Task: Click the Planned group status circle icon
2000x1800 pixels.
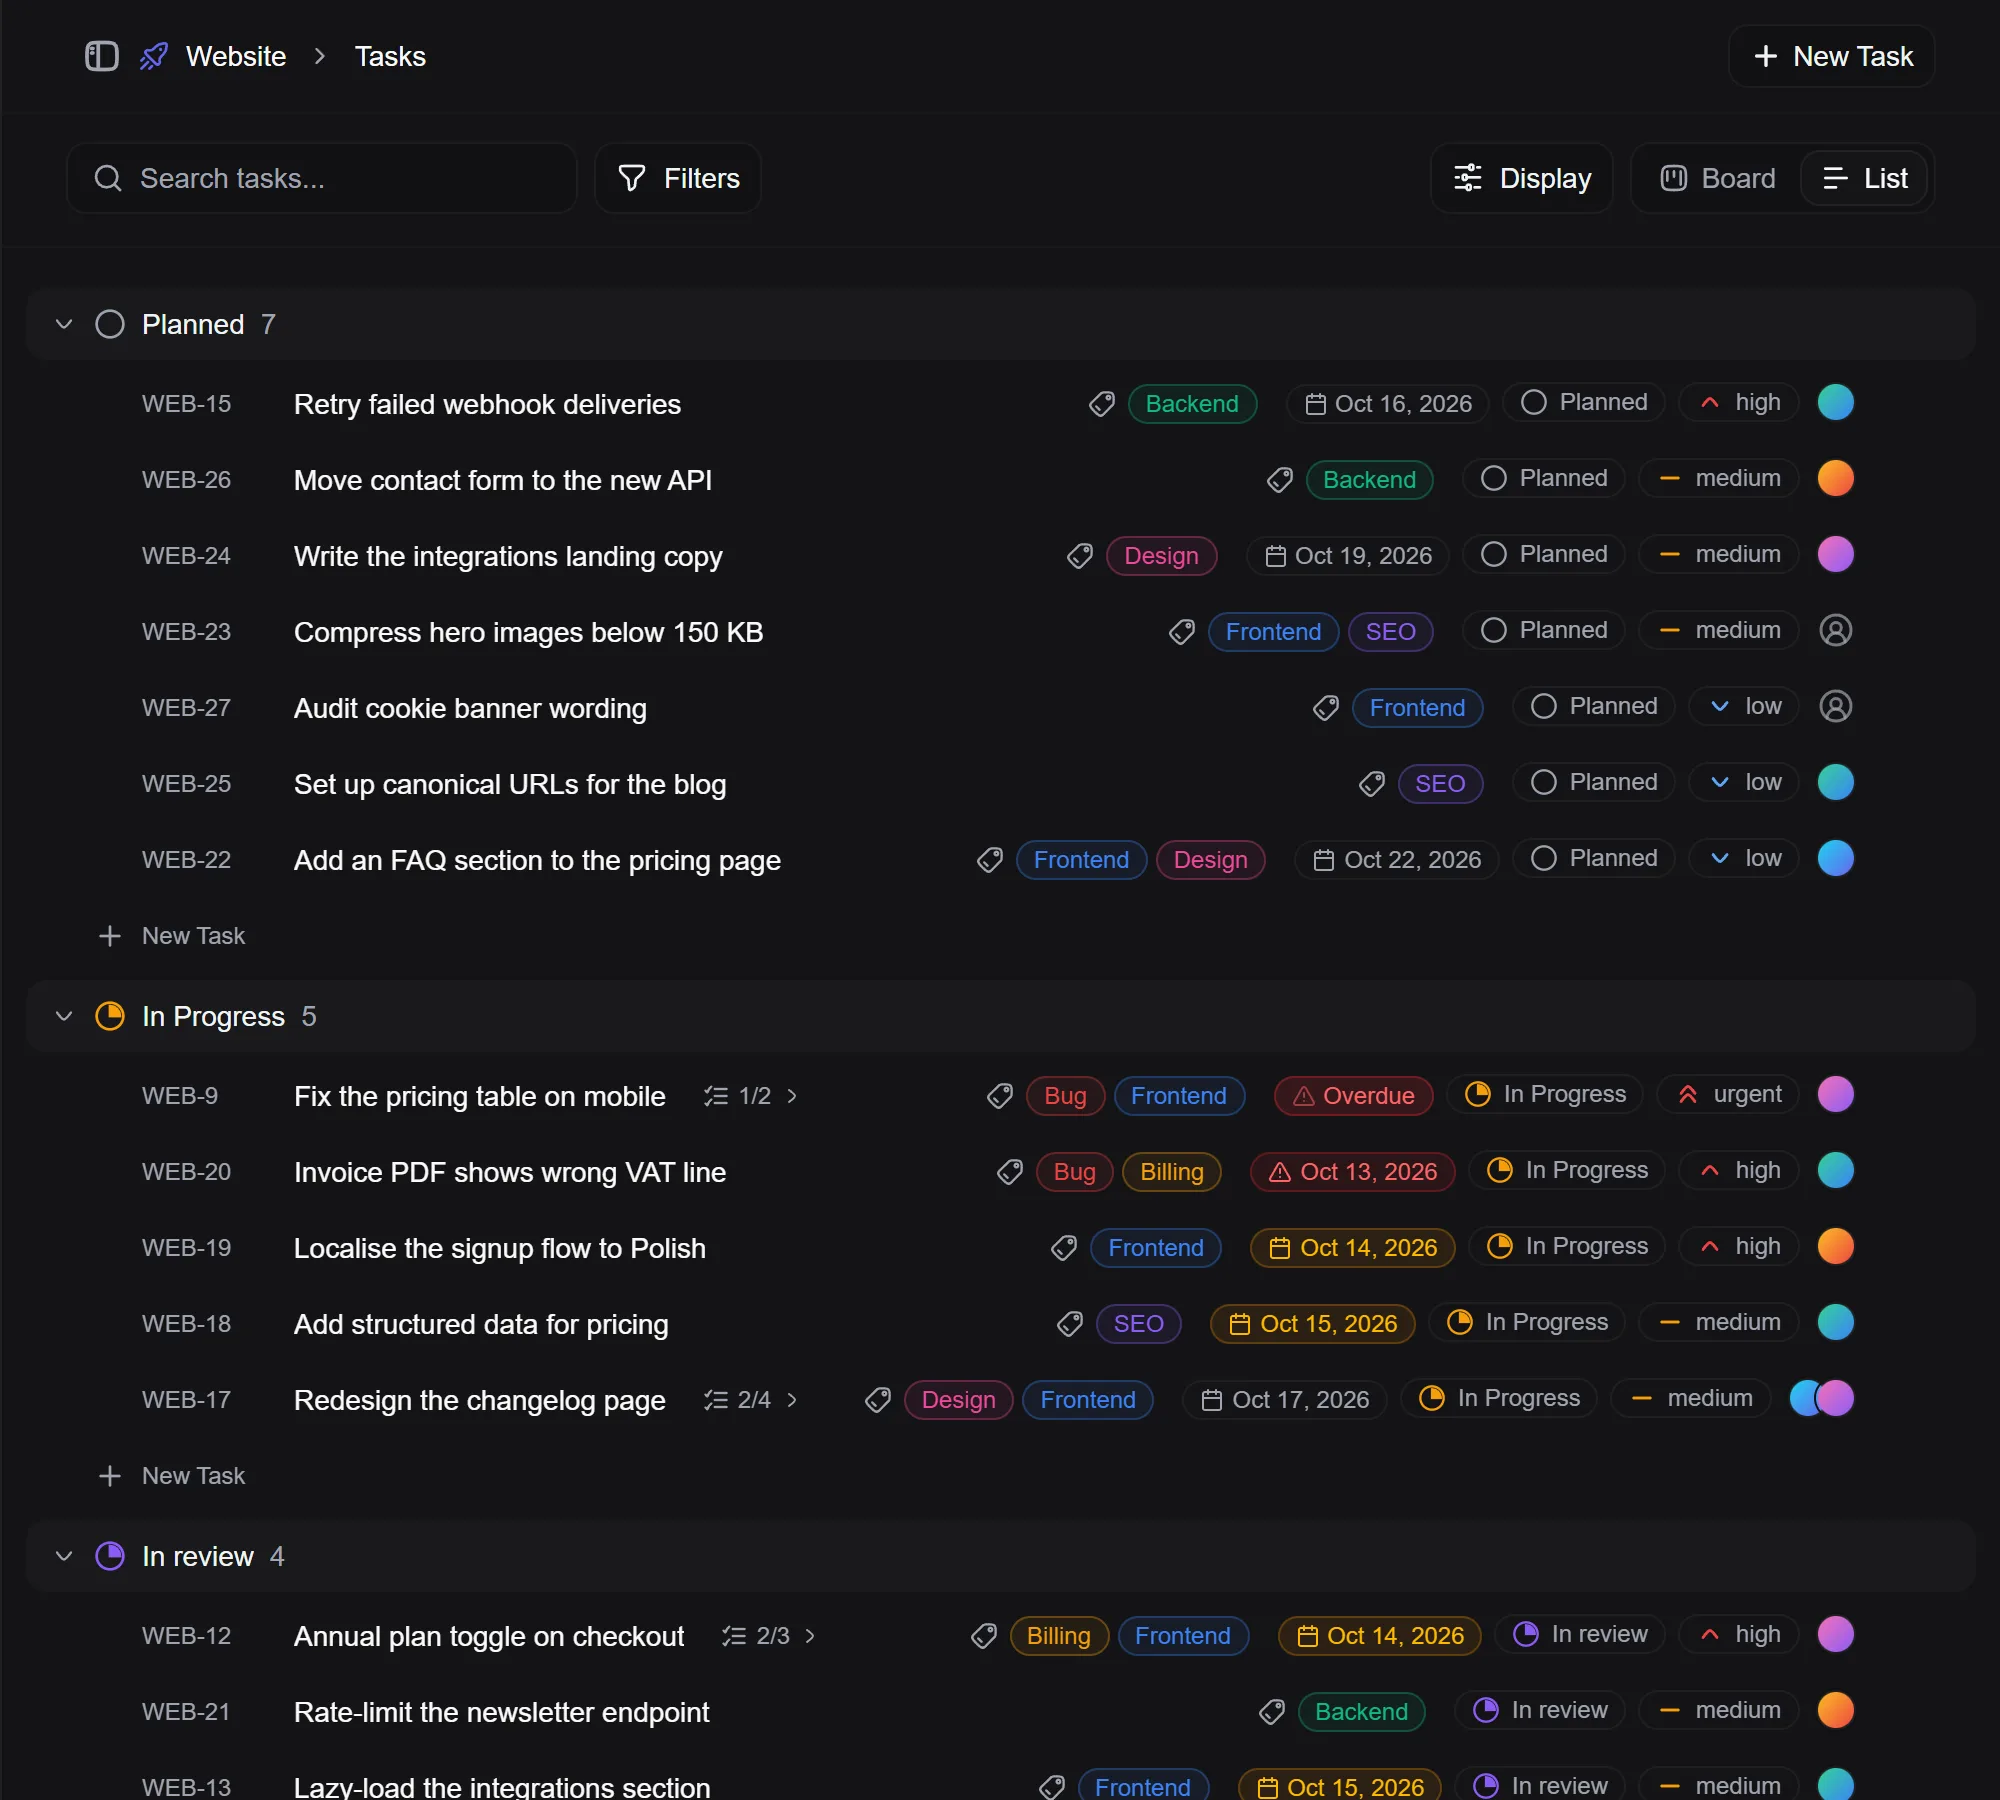Action: (x=110, y=324)
